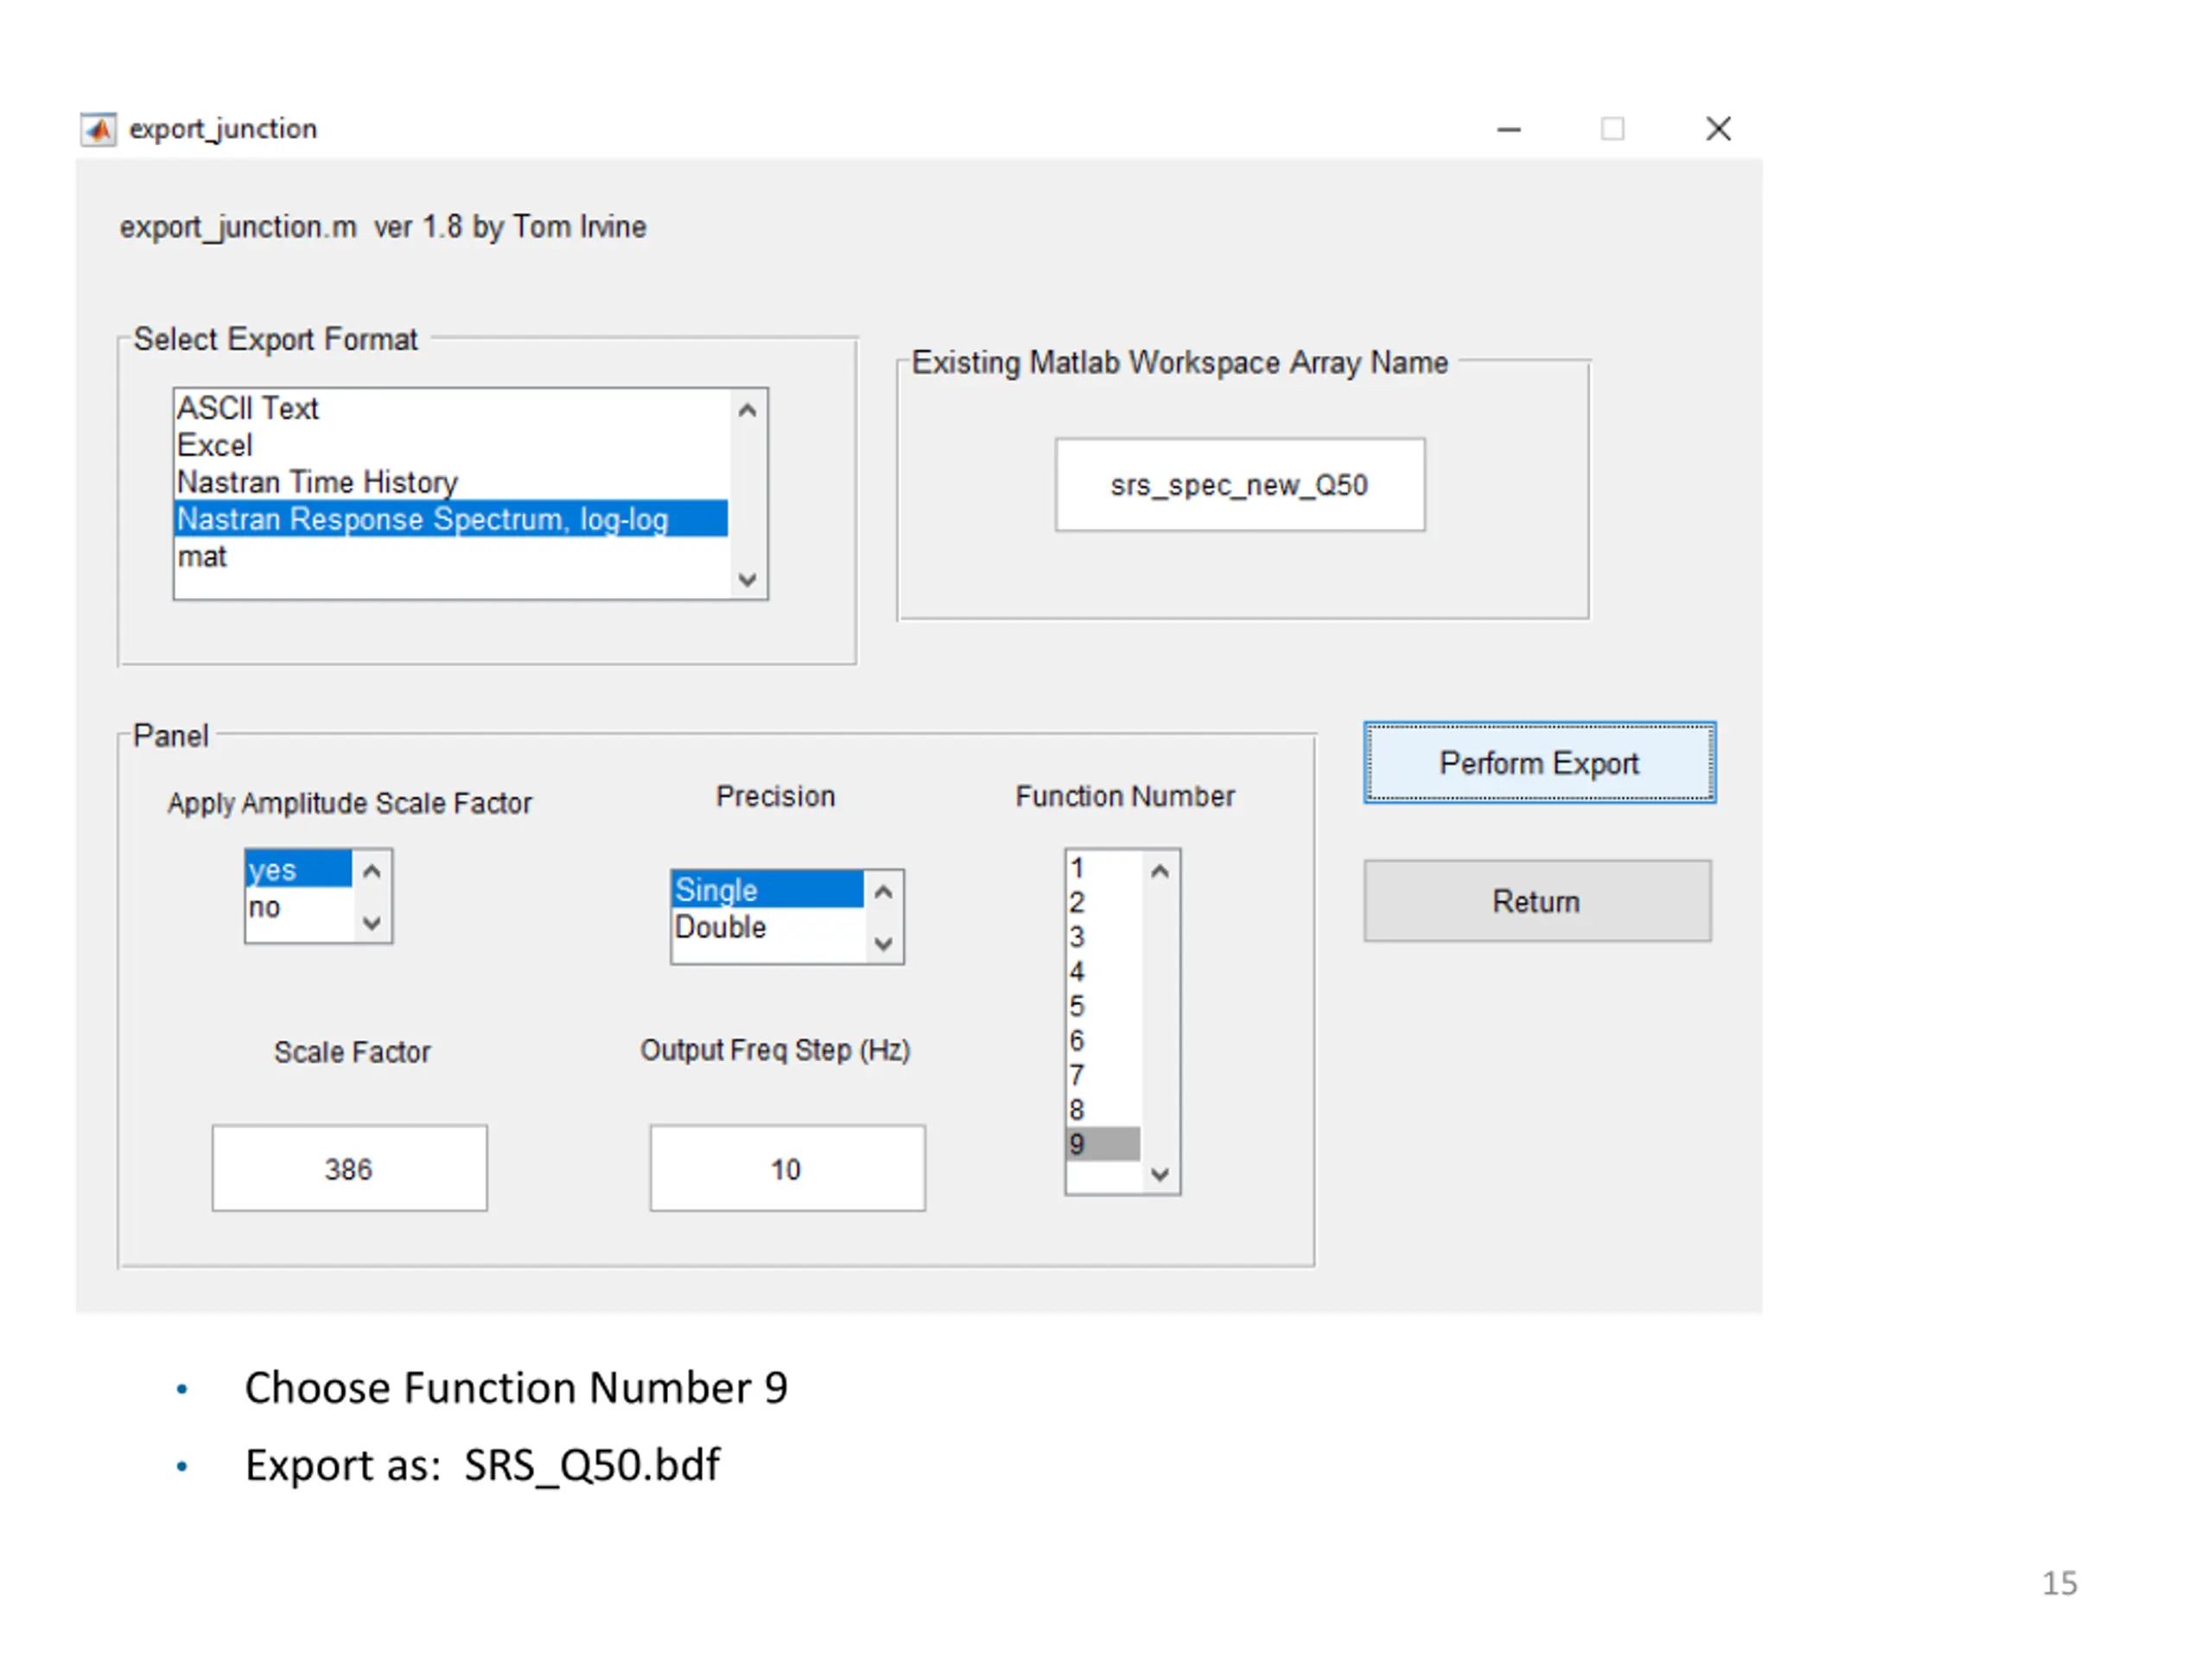The width and height of the screenshot is (2212, 1659).
Task: Pick Nastran Time History format
Action: [451, 482]
